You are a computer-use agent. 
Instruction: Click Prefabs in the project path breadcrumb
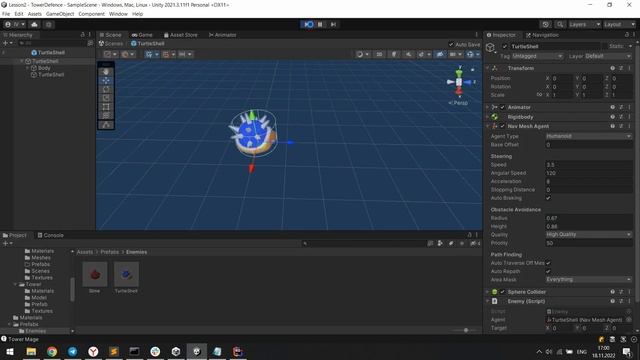point(110,252)
